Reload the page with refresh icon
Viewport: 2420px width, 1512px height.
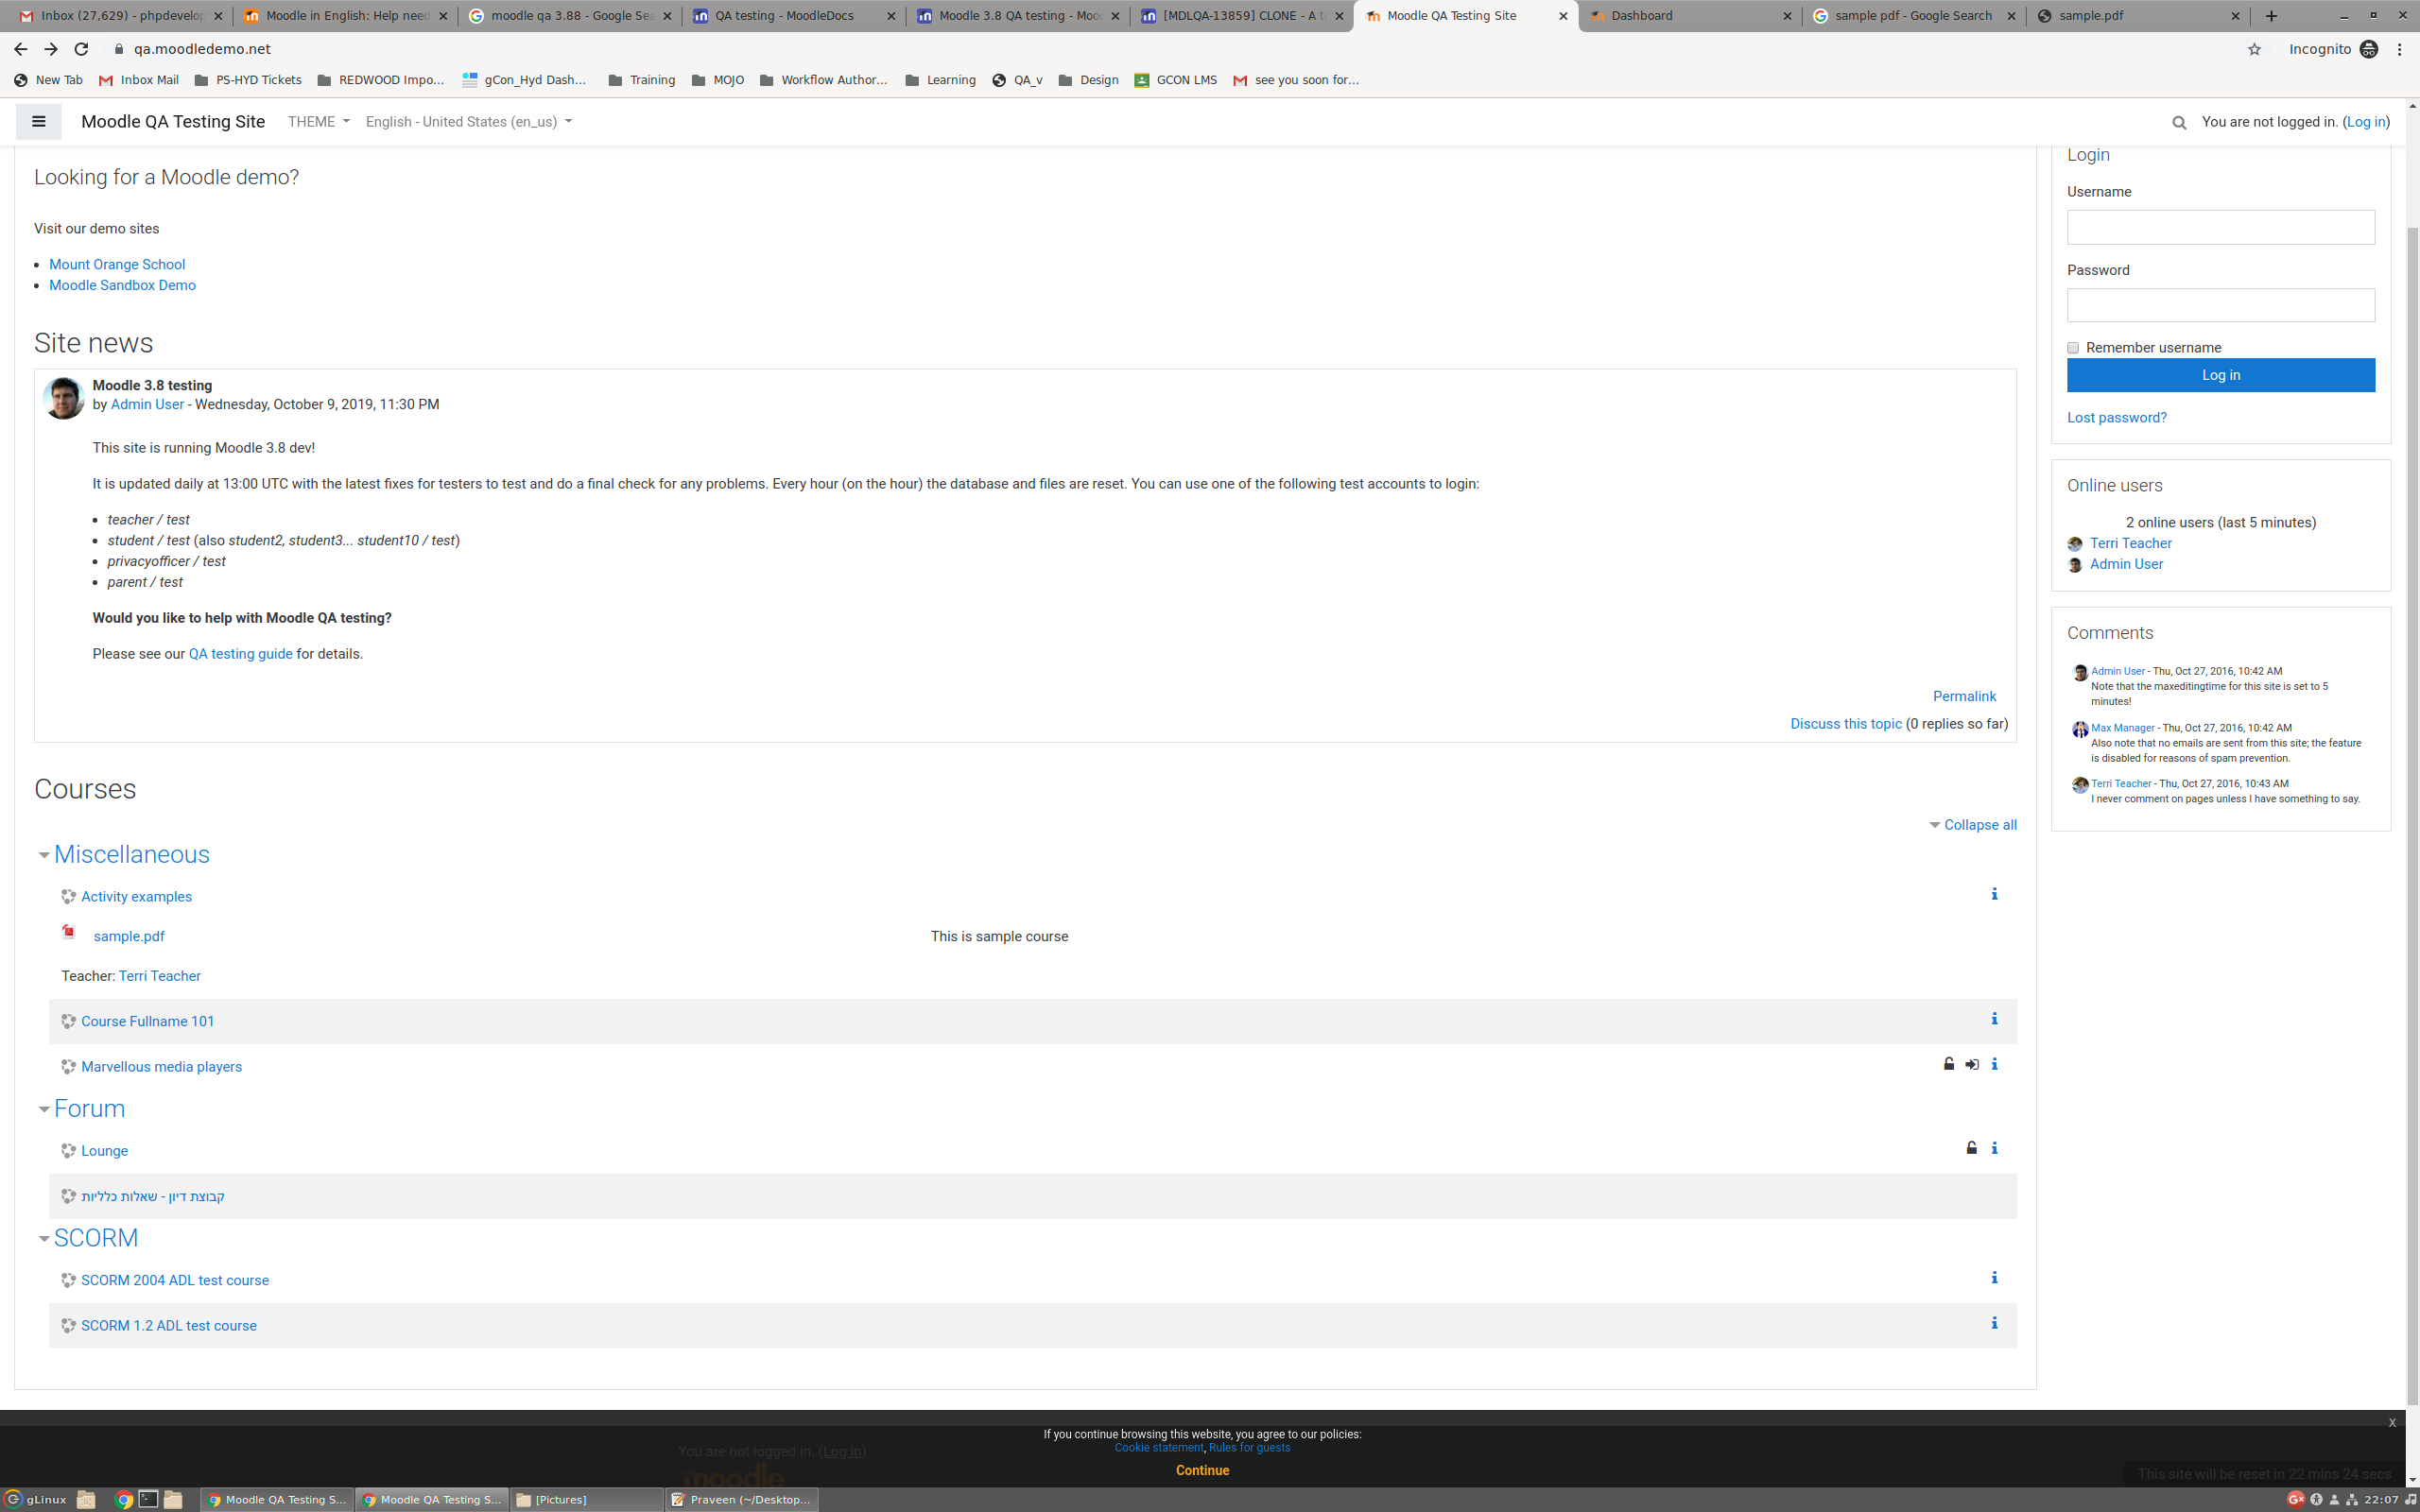point(82,49)
